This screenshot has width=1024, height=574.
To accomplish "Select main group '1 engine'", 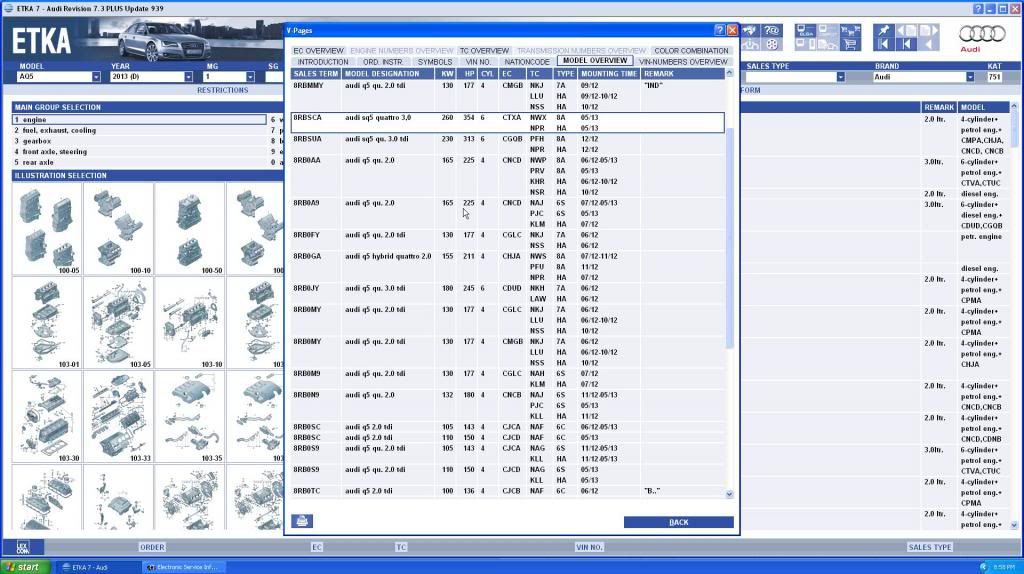I will click(139, 120).
